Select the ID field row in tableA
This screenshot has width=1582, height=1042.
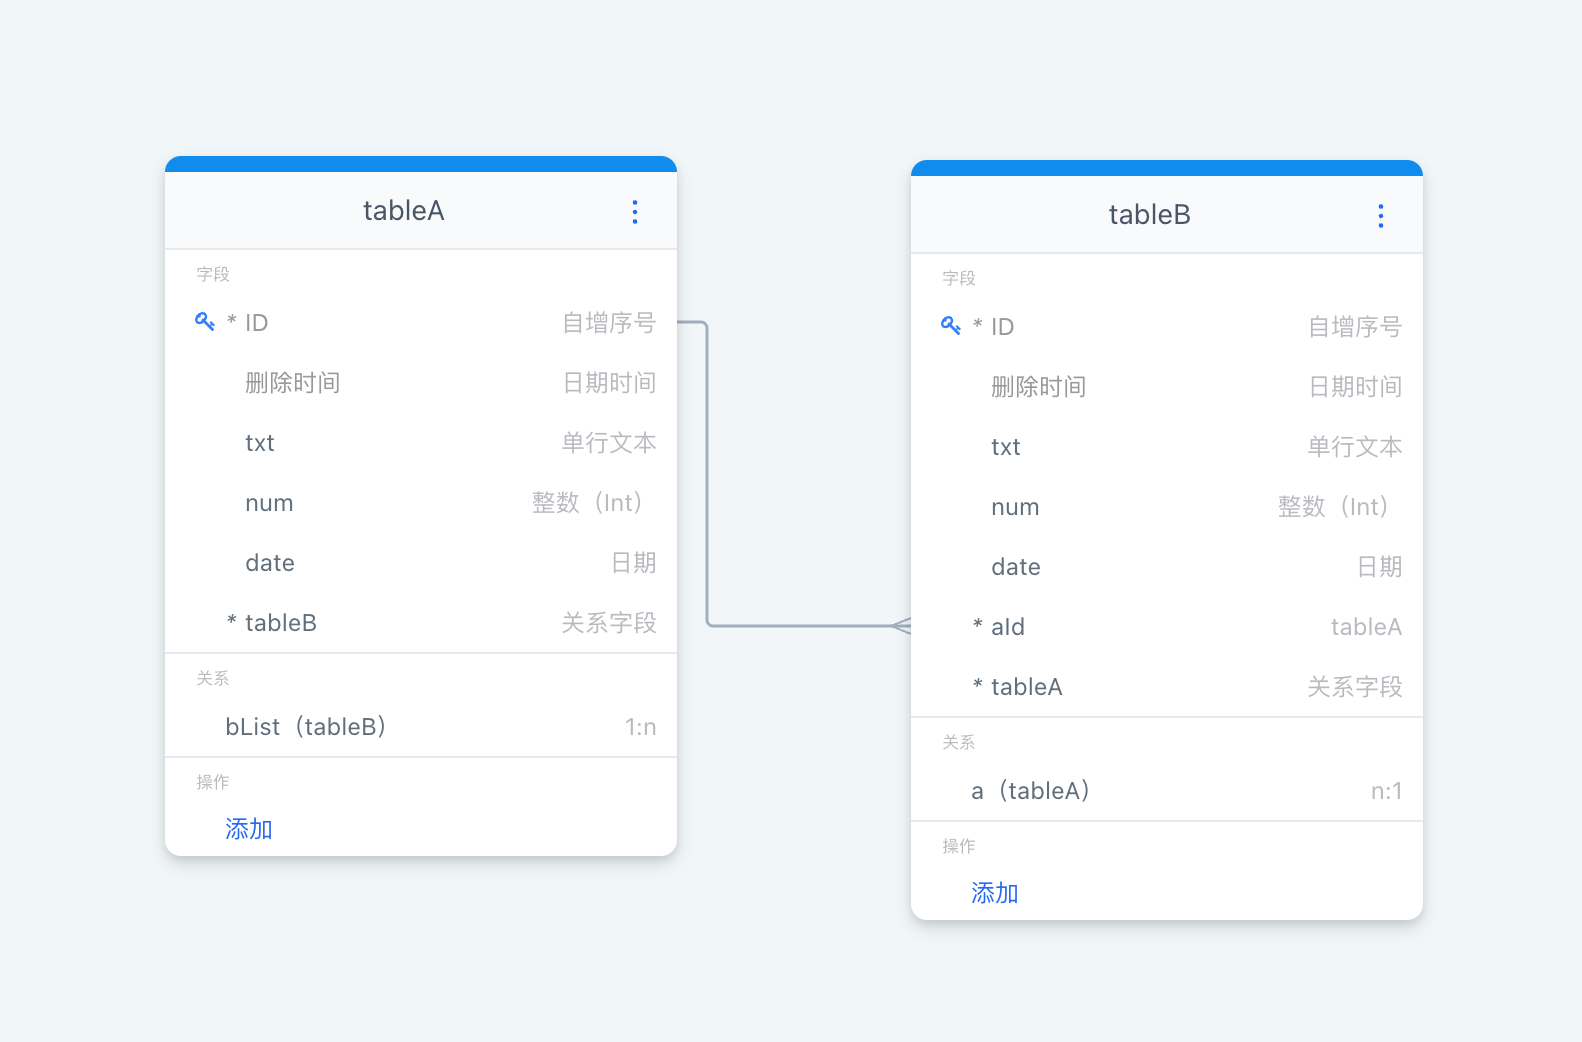(x=421, y=323)
